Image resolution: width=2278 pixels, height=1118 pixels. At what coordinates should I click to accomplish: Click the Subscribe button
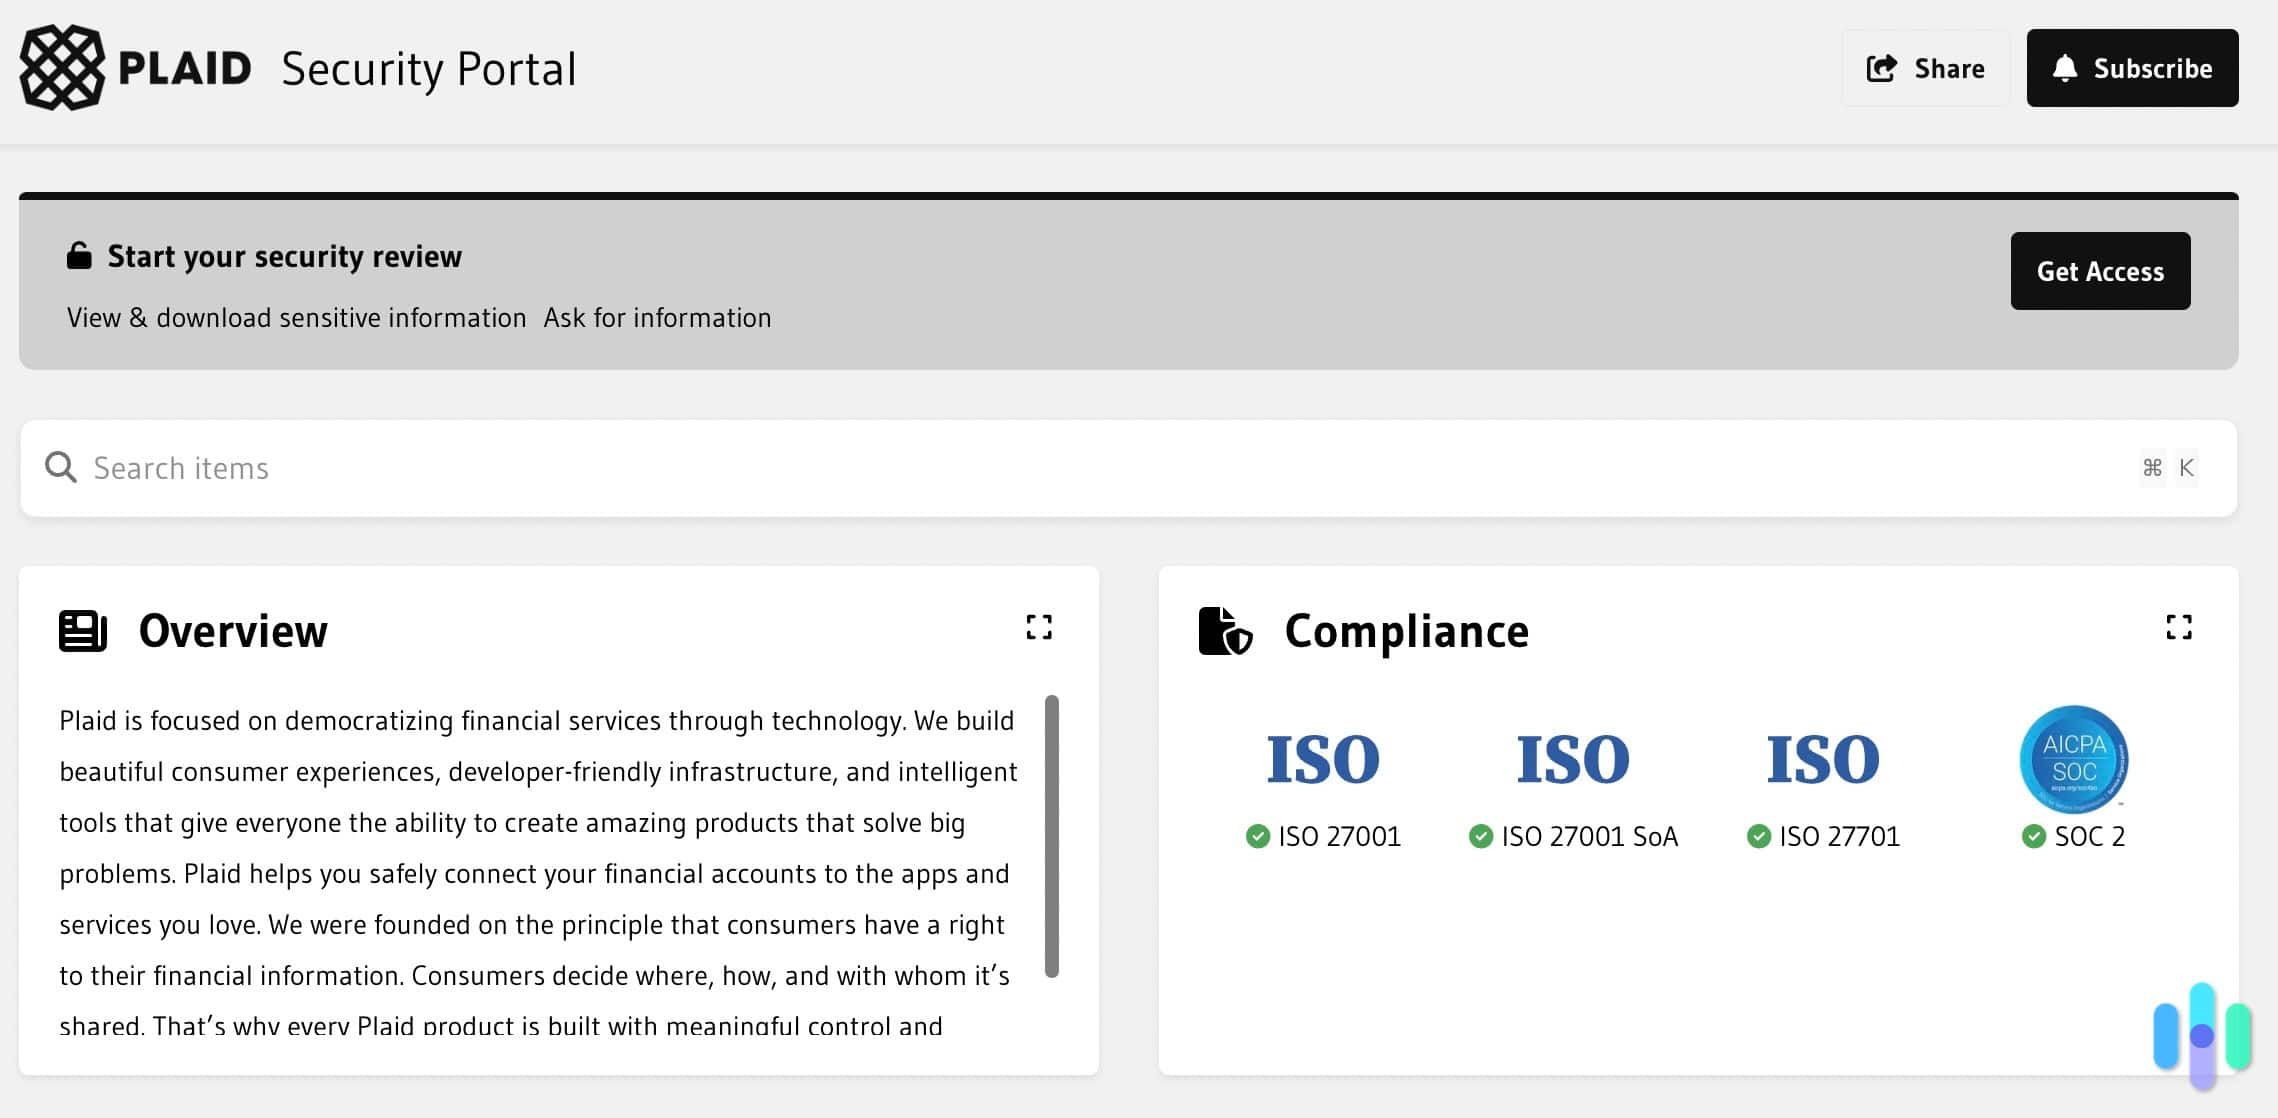2133,67
